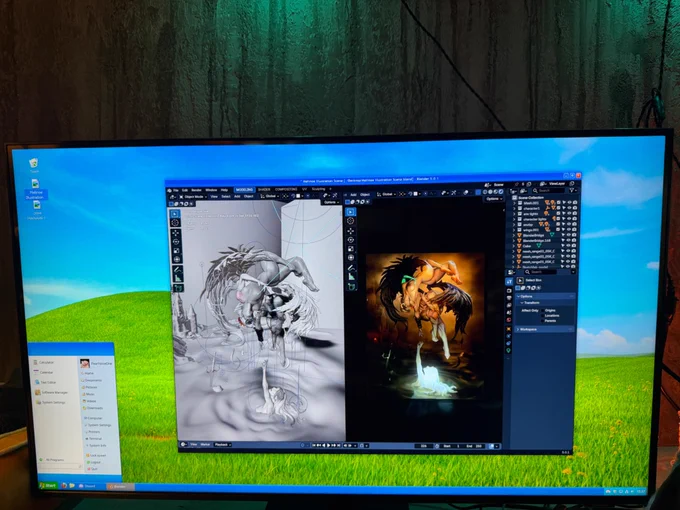Select the Cursor tool in rendered viewport
680x510 pixels.
[350, 221]
